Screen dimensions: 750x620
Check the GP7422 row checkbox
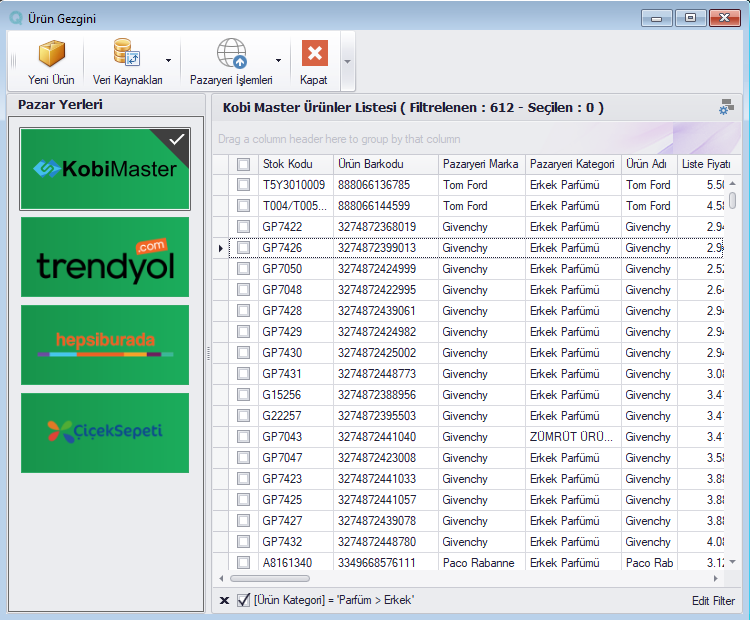pos(243,227)
